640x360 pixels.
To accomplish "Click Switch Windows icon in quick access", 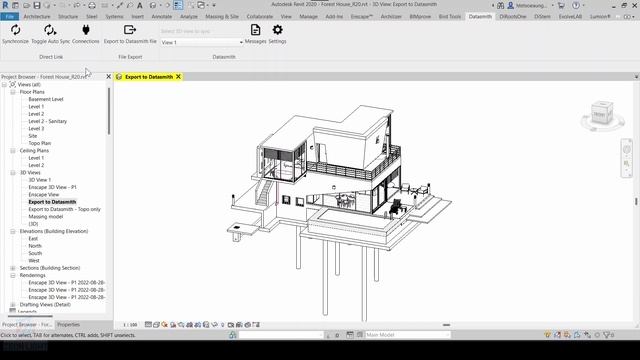I will pyautogui.click(x=201, y=6).
